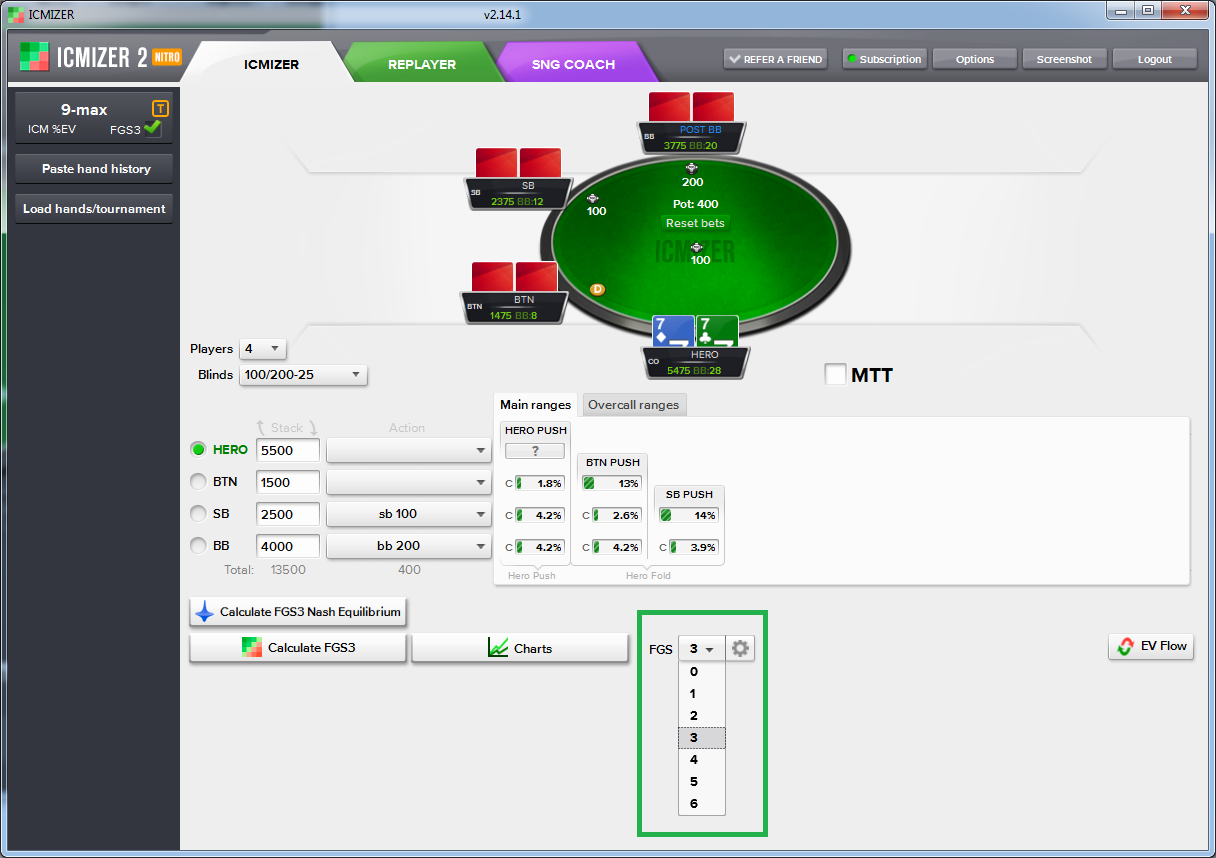1216x858 pixels.
Task: Click the SB seat plate on table
Action: point(518,193)
